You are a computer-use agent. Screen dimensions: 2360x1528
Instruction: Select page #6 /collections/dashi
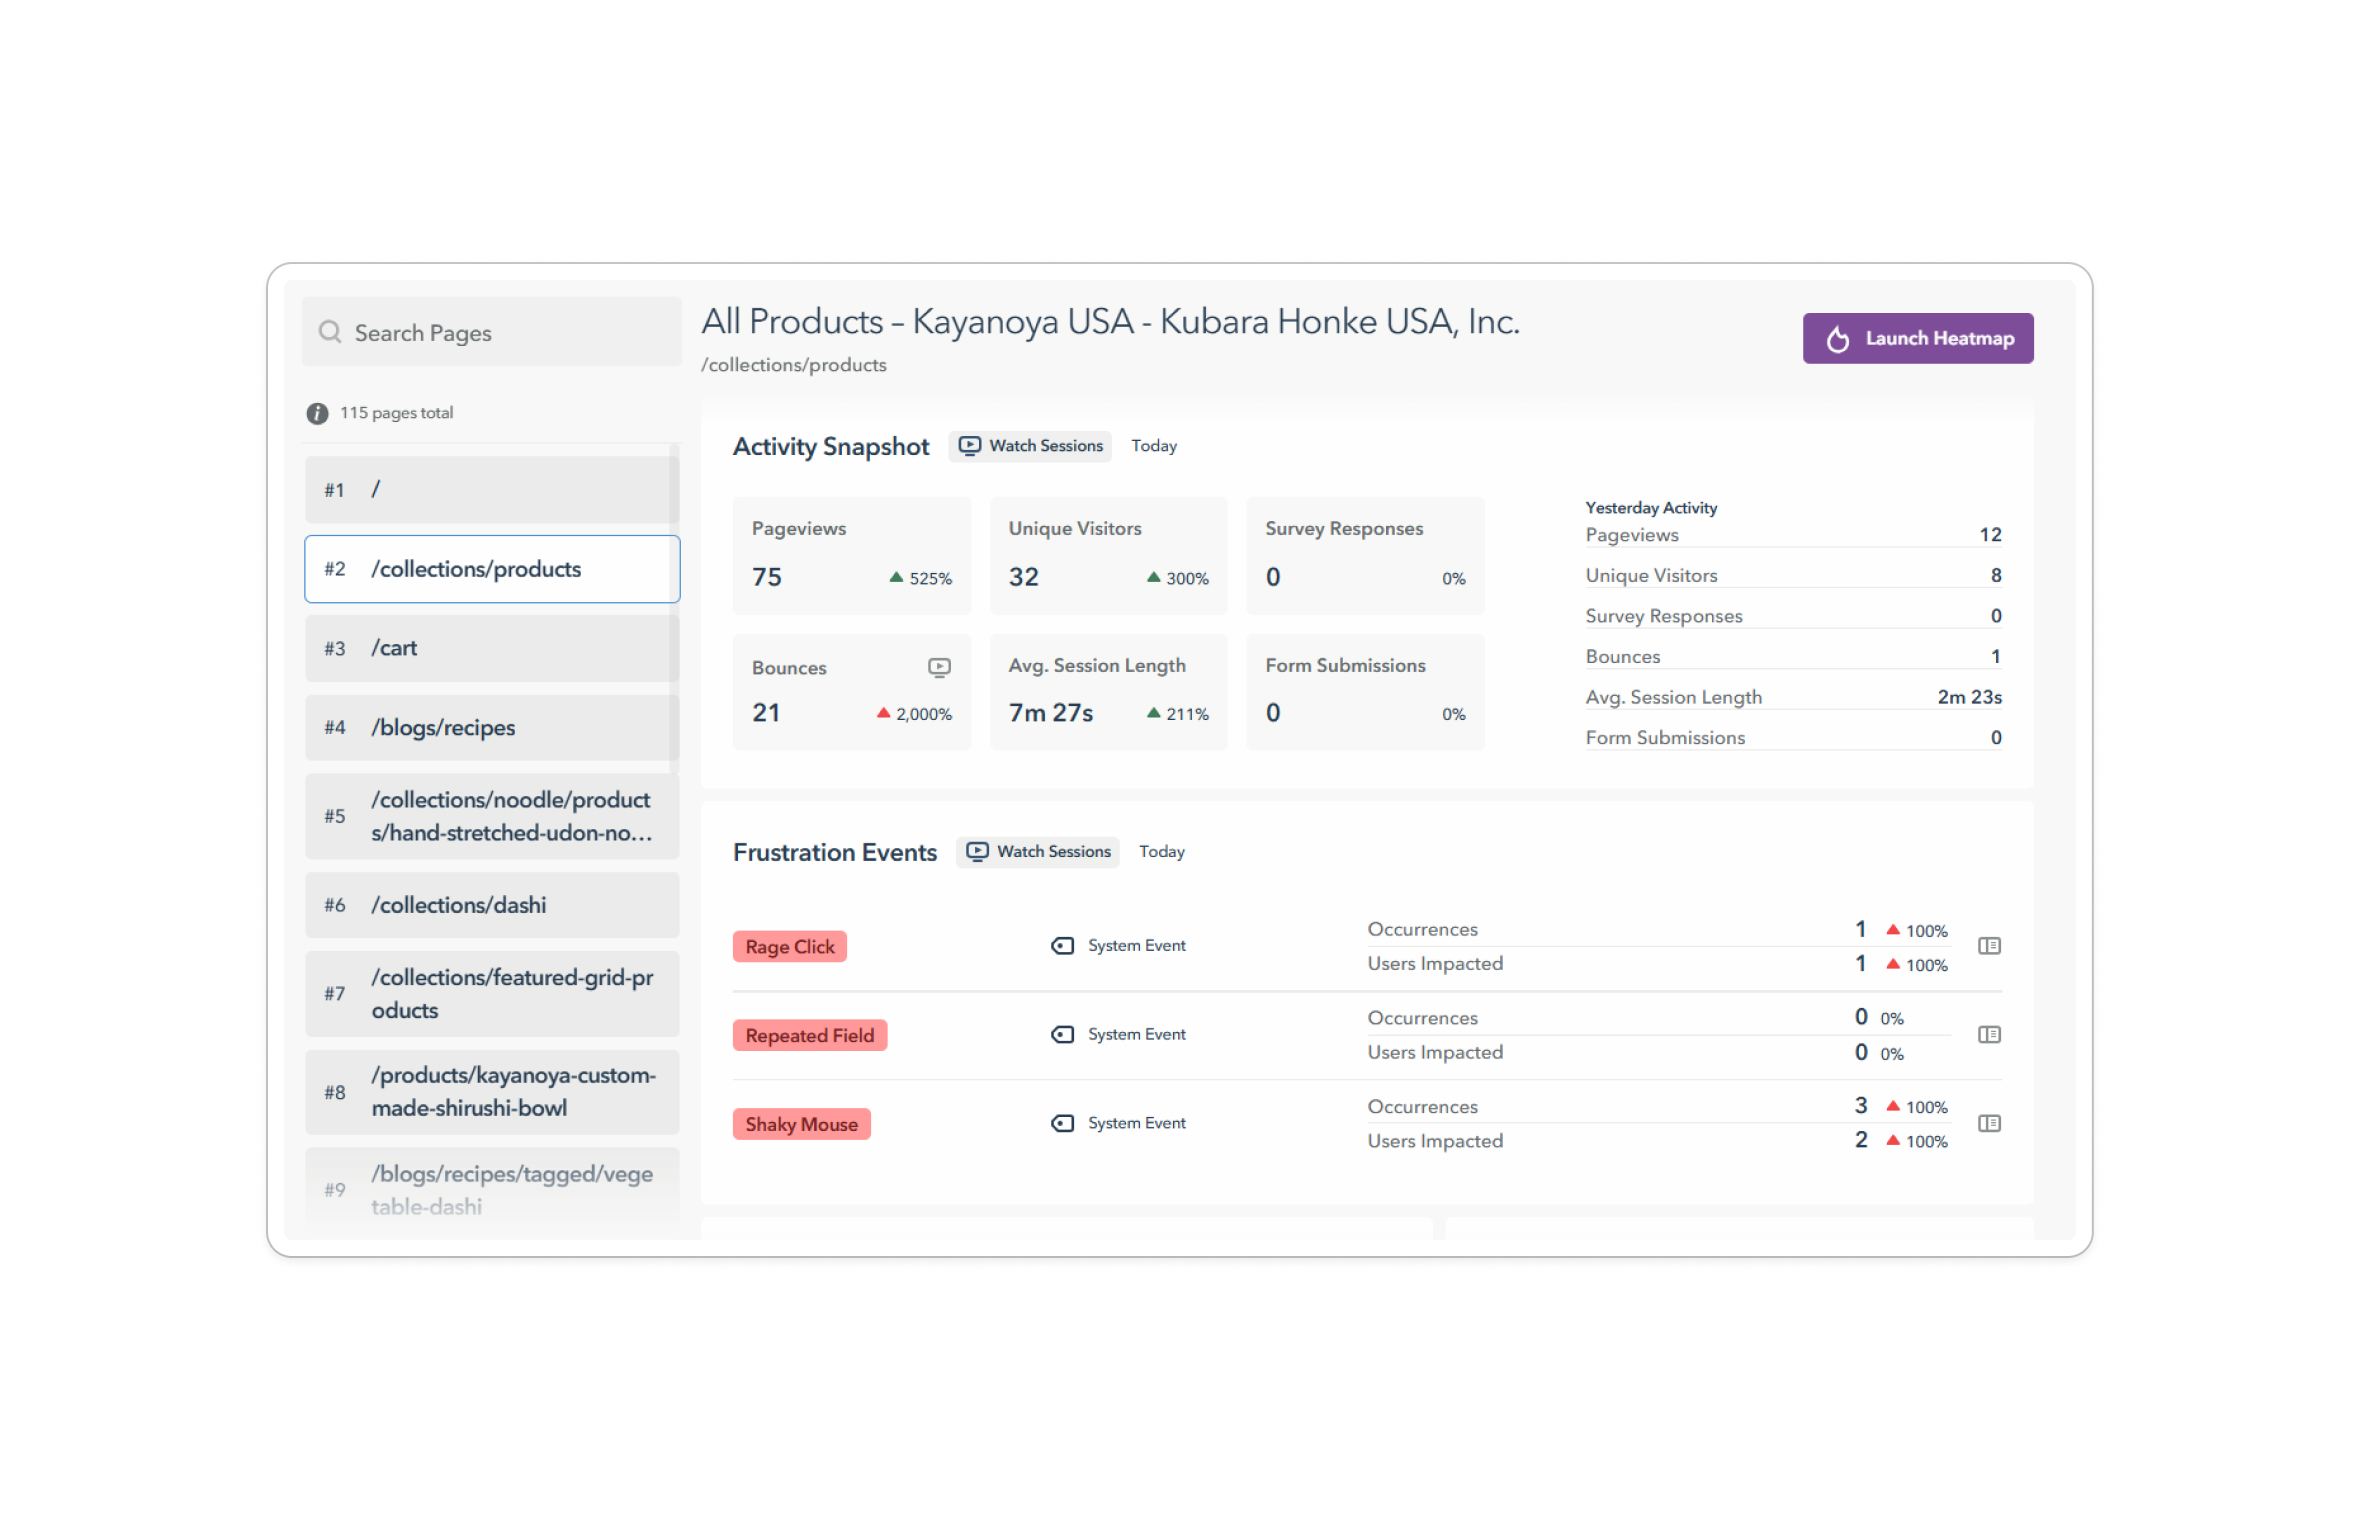pyautogui.click(x=492, y=905)
